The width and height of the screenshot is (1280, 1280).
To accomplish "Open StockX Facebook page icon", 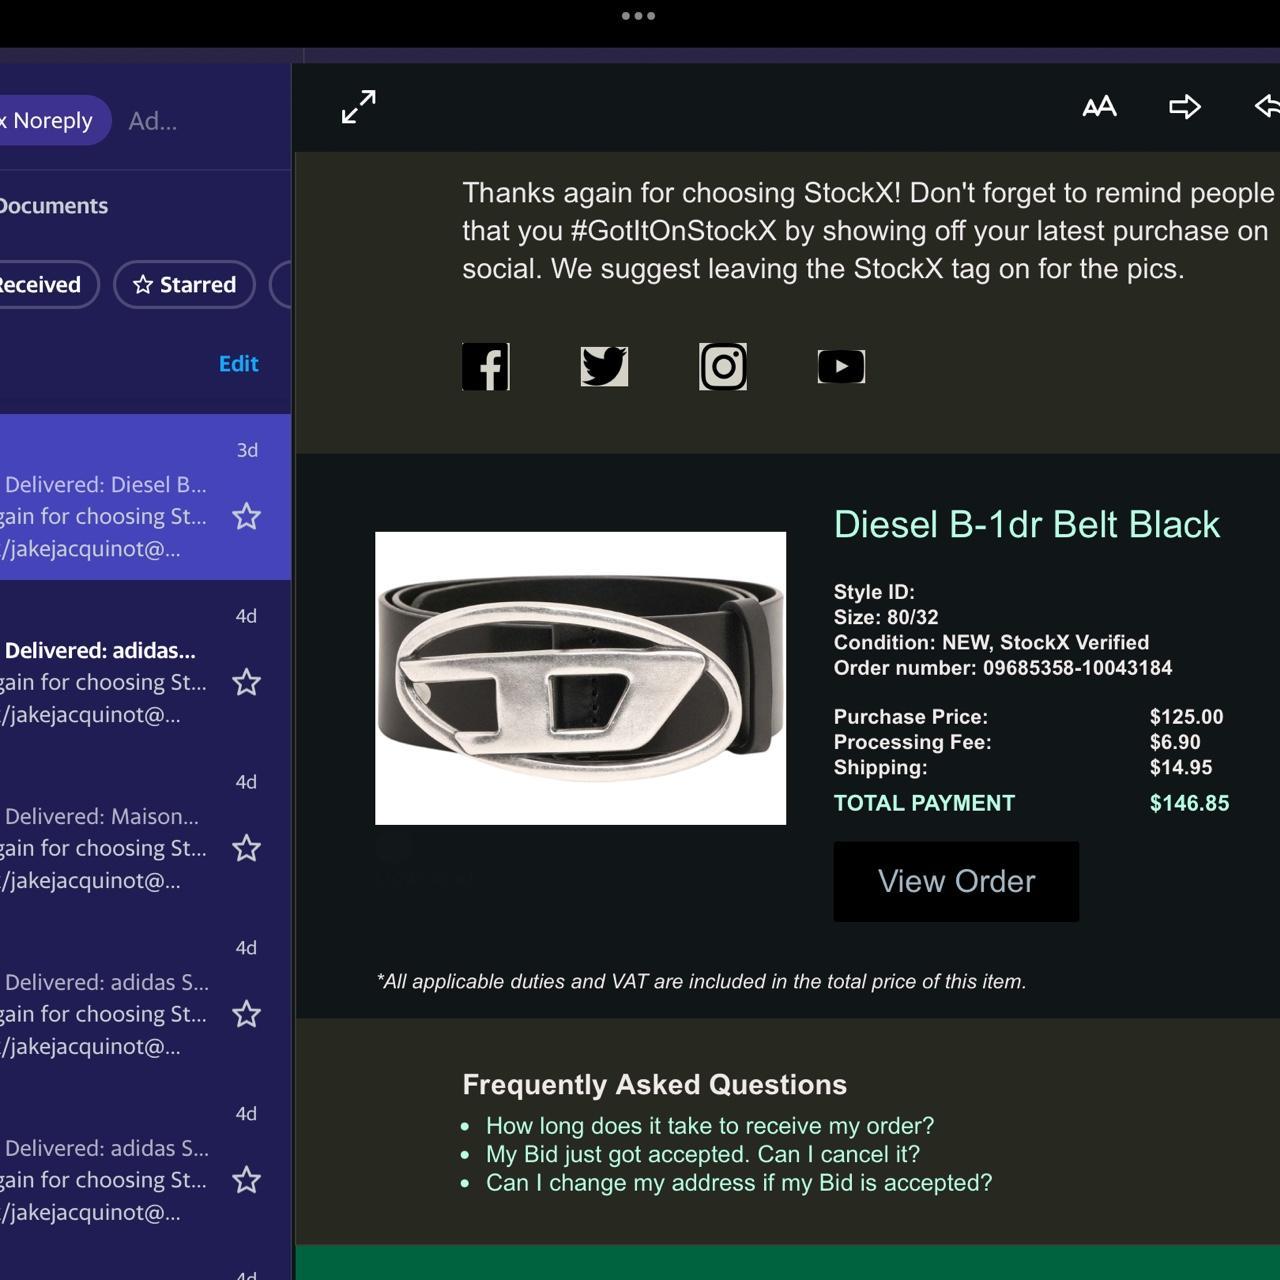I will point(486,367).
